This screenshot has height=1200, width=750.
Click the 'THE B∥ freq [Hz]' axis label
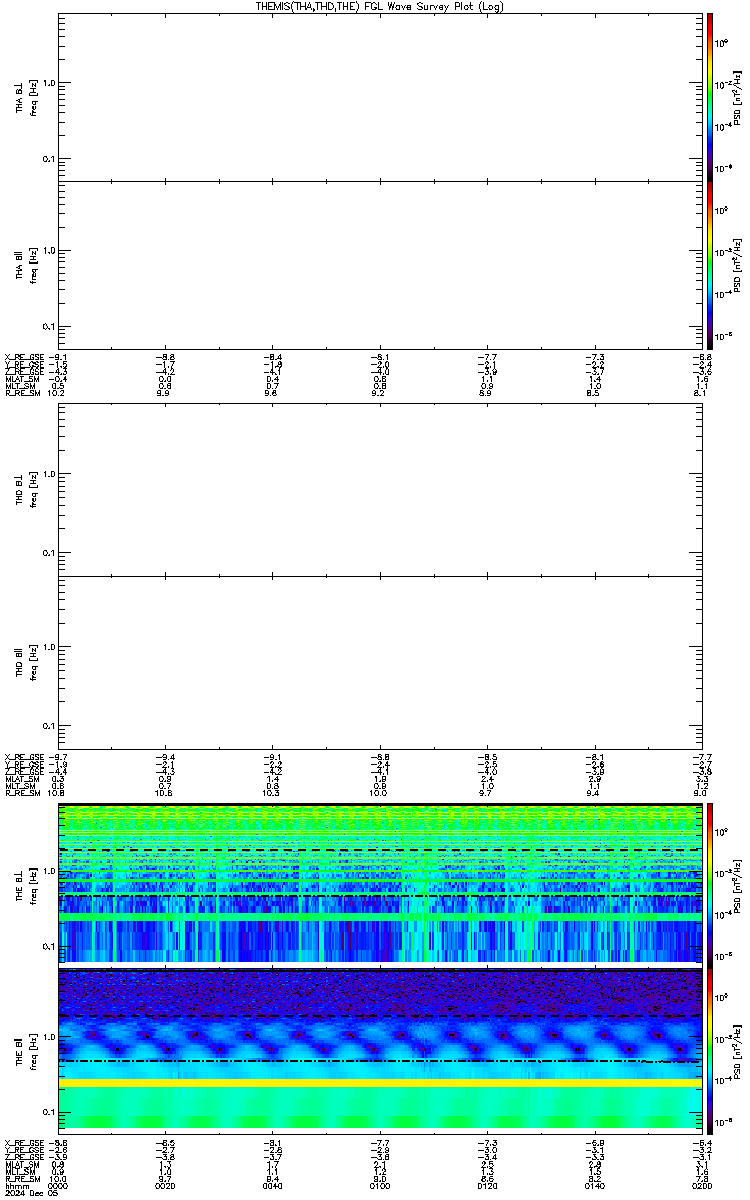26,1050
